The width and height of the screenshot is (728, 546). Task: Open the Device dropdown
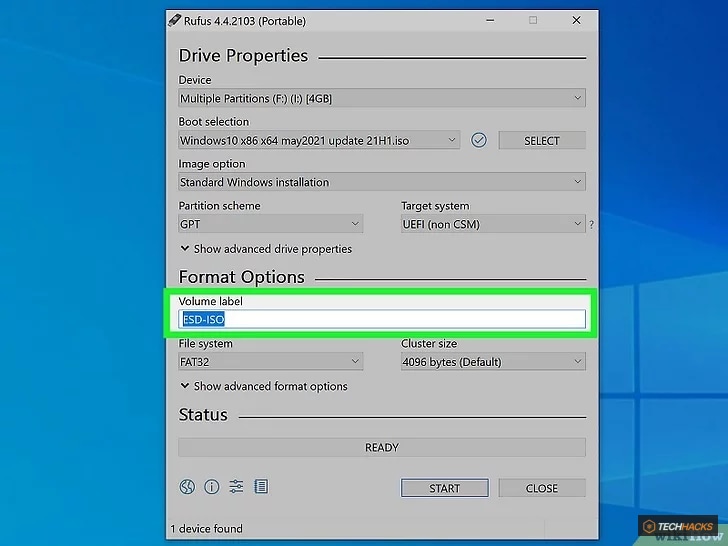click(x=382, y=98)
